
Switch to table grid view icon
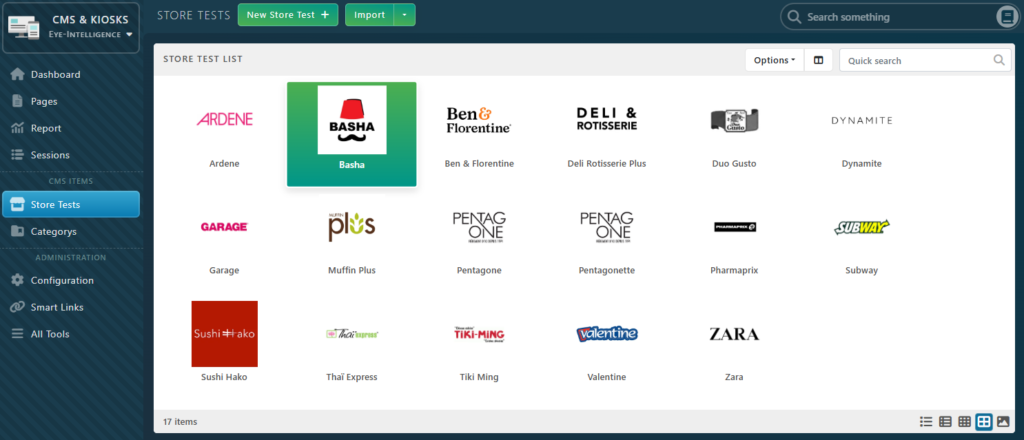(x=965, y=422)
